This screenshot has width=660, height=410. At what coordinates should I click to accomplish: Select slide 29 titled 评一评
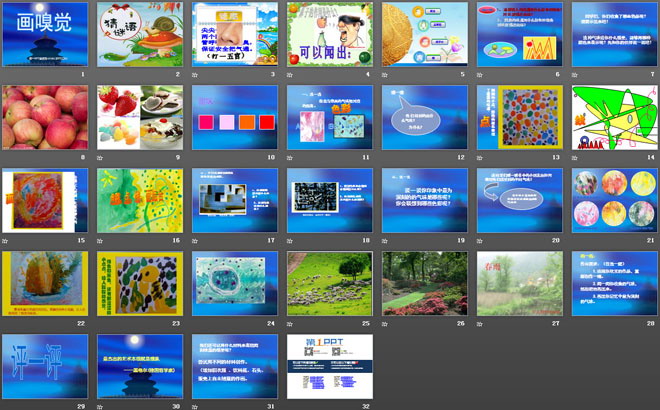coord(45,366)
